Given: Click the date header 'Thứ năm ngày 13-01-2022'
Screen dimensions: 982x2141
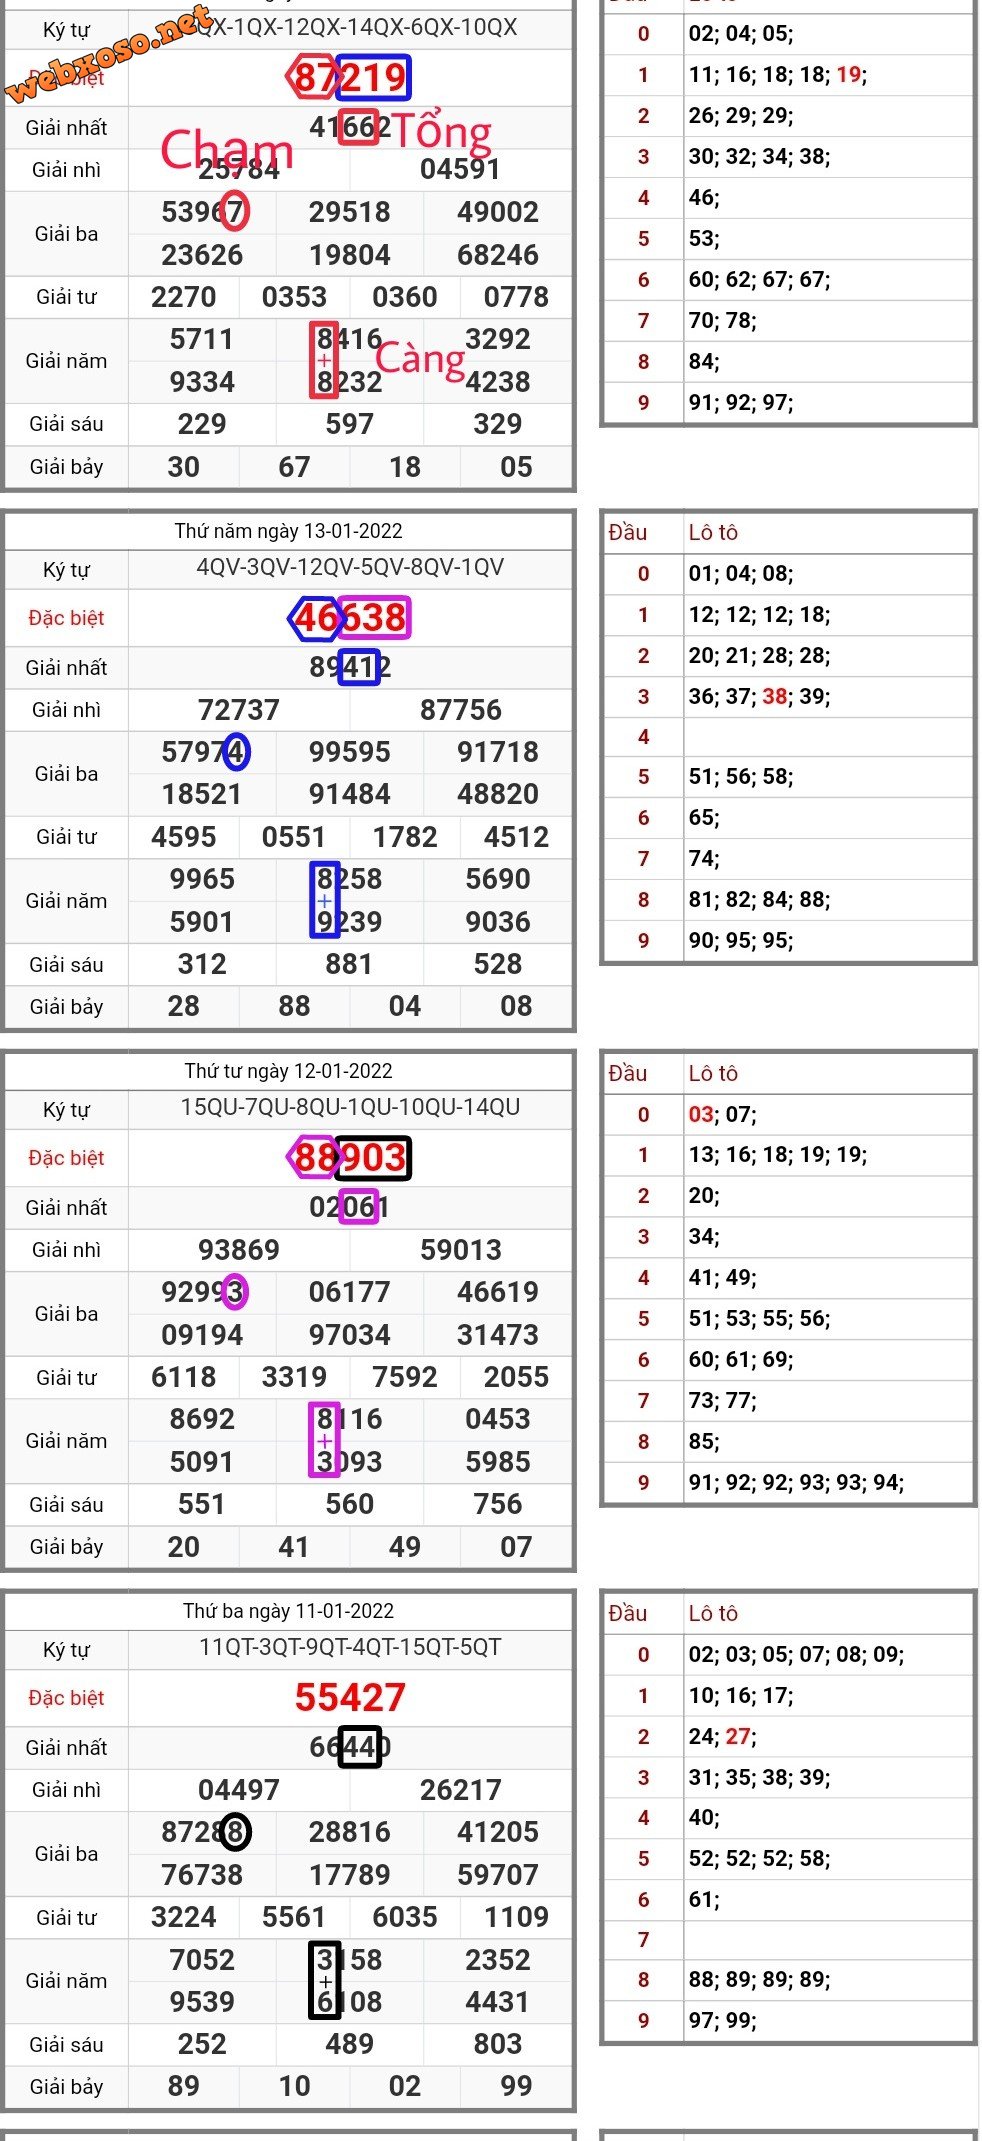Looking at the screenshot, I should [289, 531].
